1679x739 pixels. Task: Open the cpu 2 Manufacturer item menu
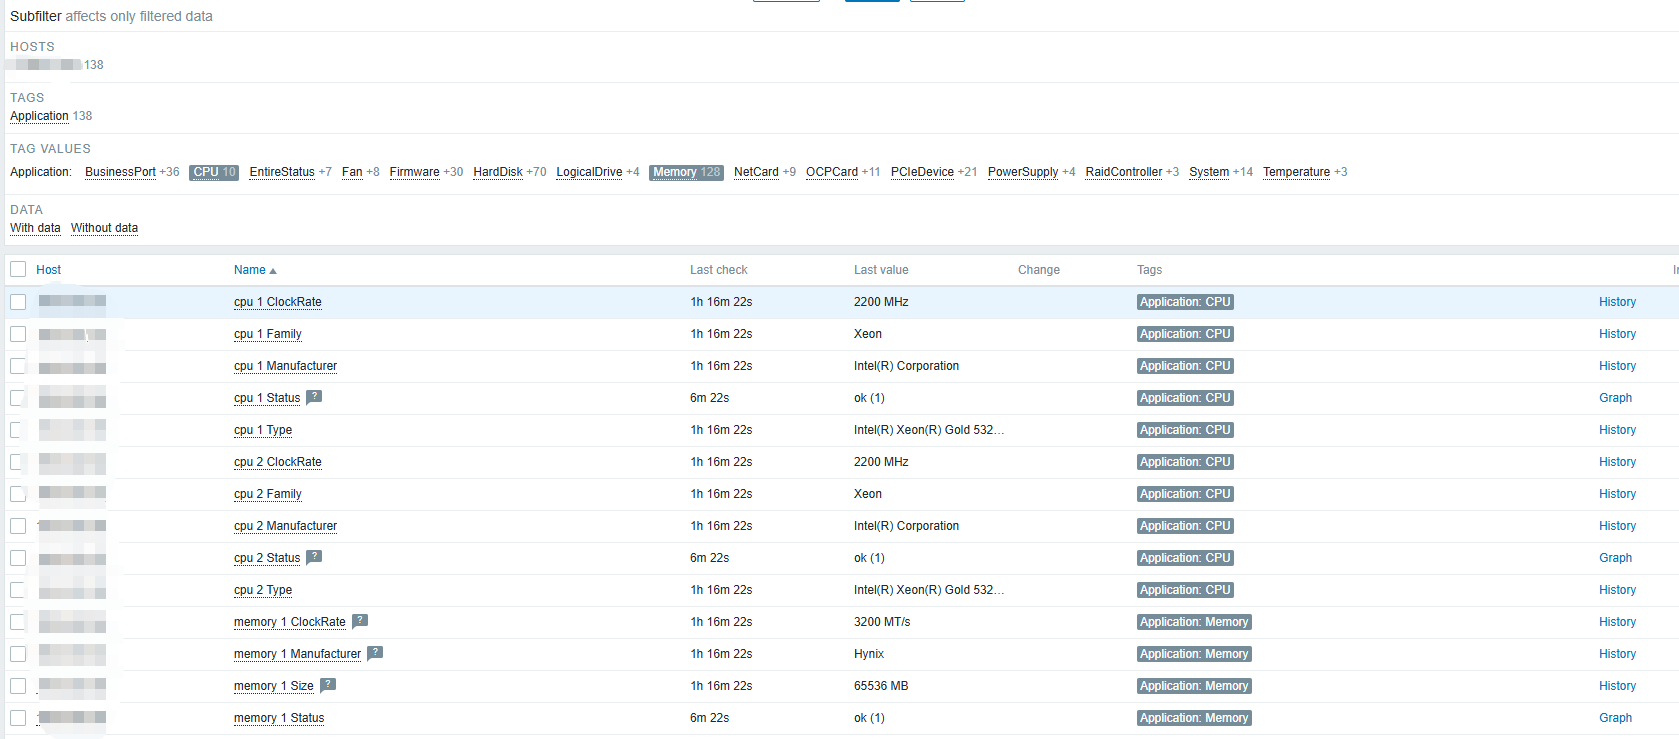285,526
